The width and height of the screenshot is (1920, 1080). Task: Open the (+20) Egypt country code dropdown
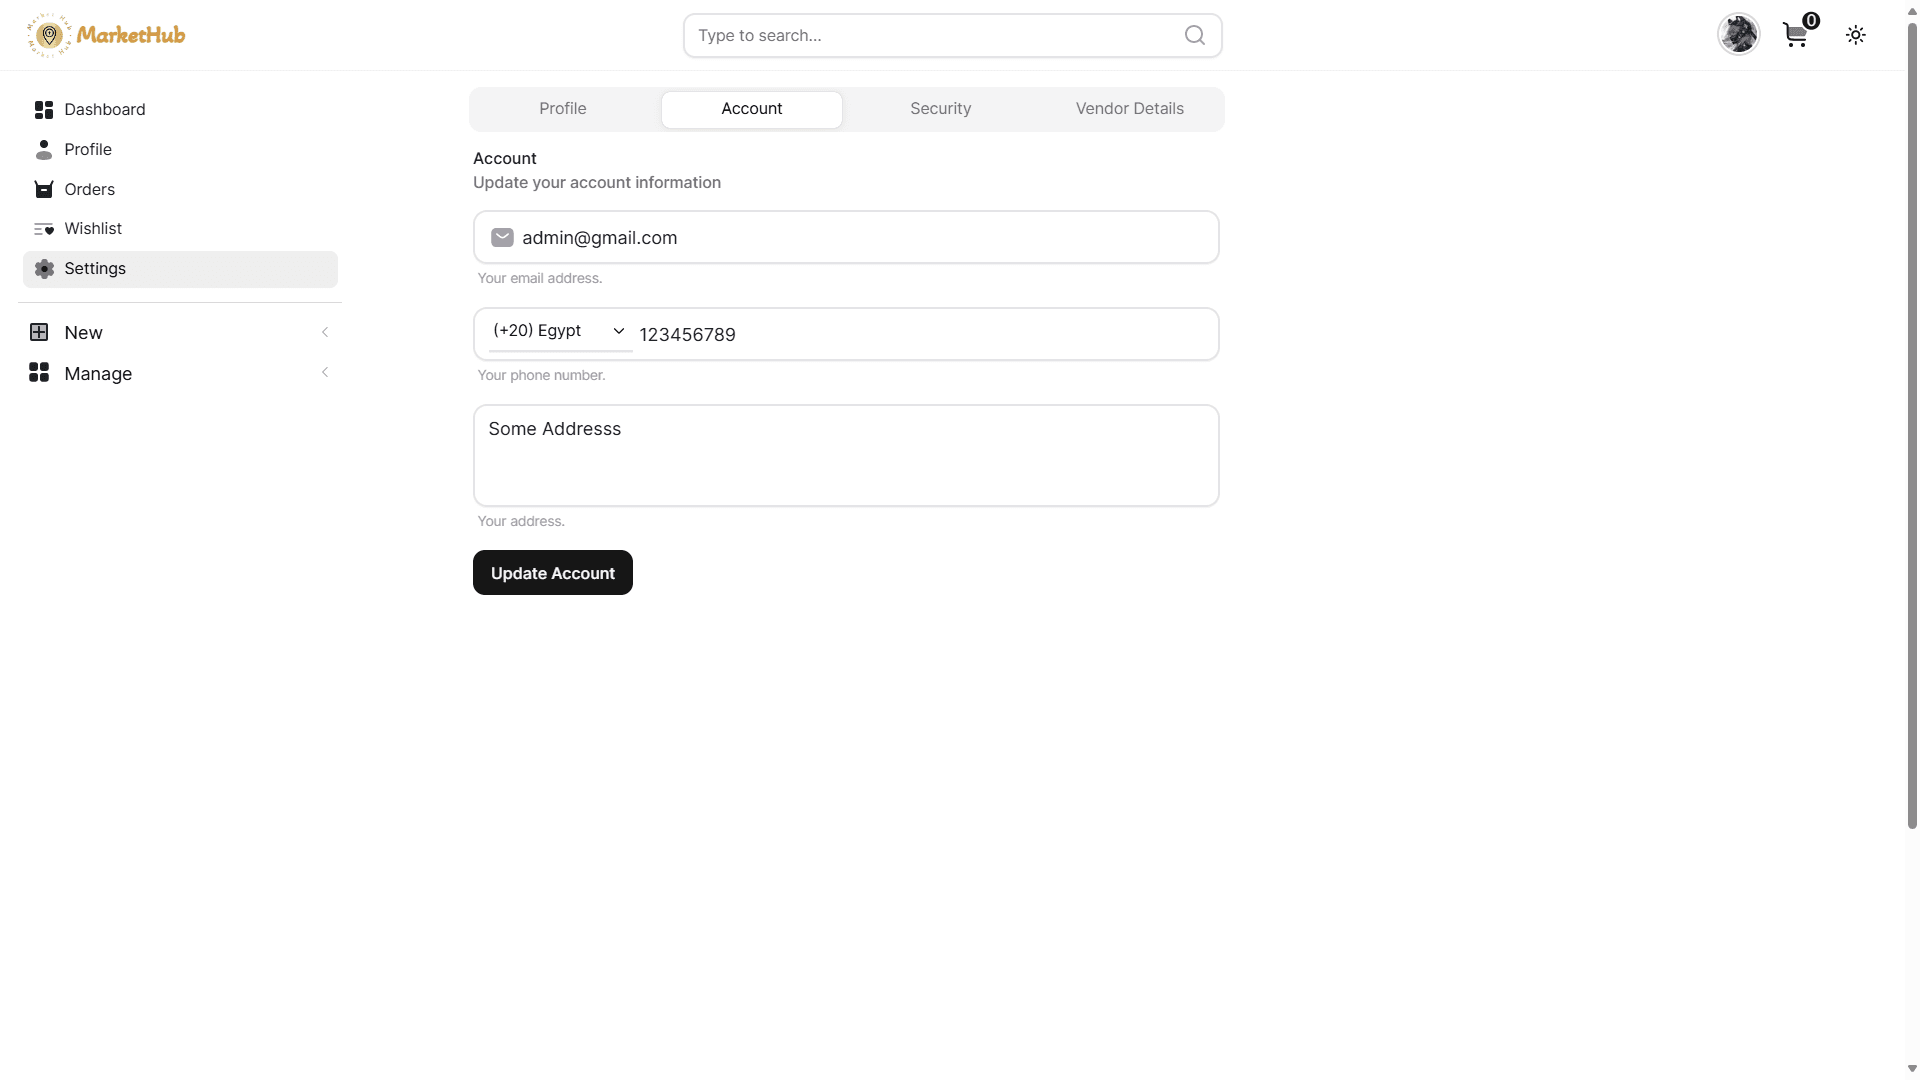[560, 331]
